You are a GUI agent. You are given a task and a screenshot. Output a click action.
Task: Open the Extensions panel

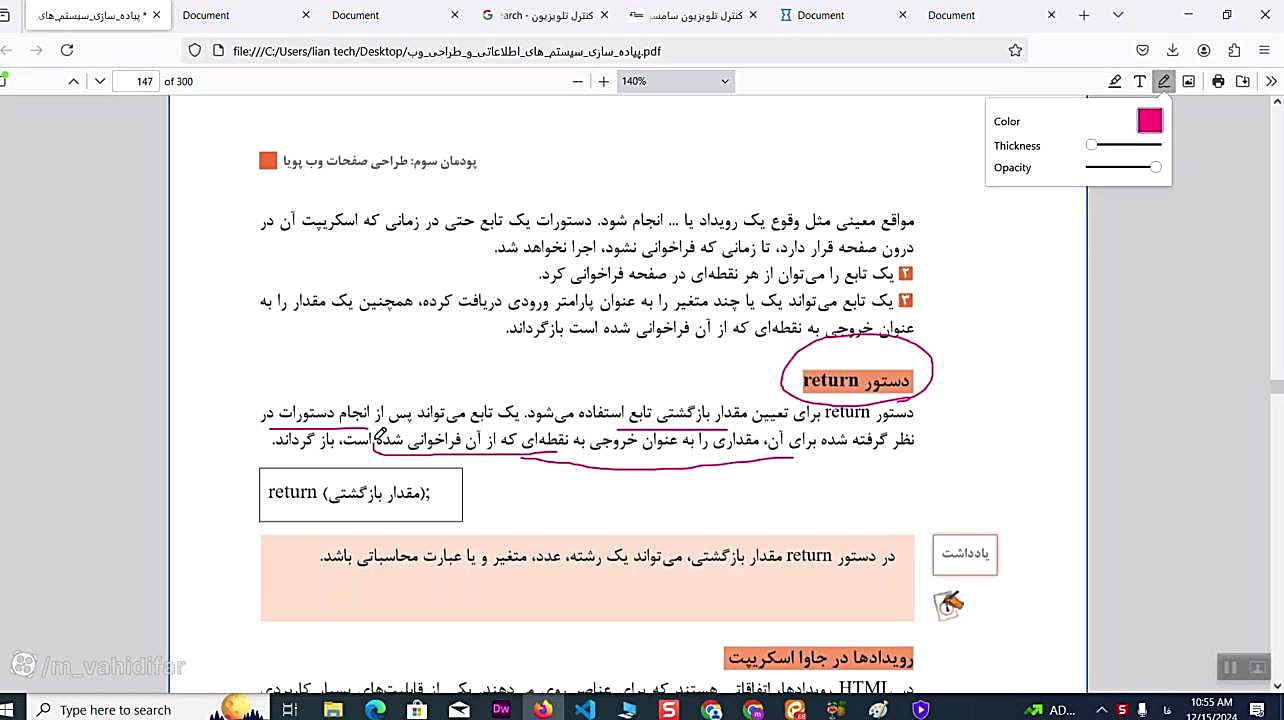(x=1234, y=50)
